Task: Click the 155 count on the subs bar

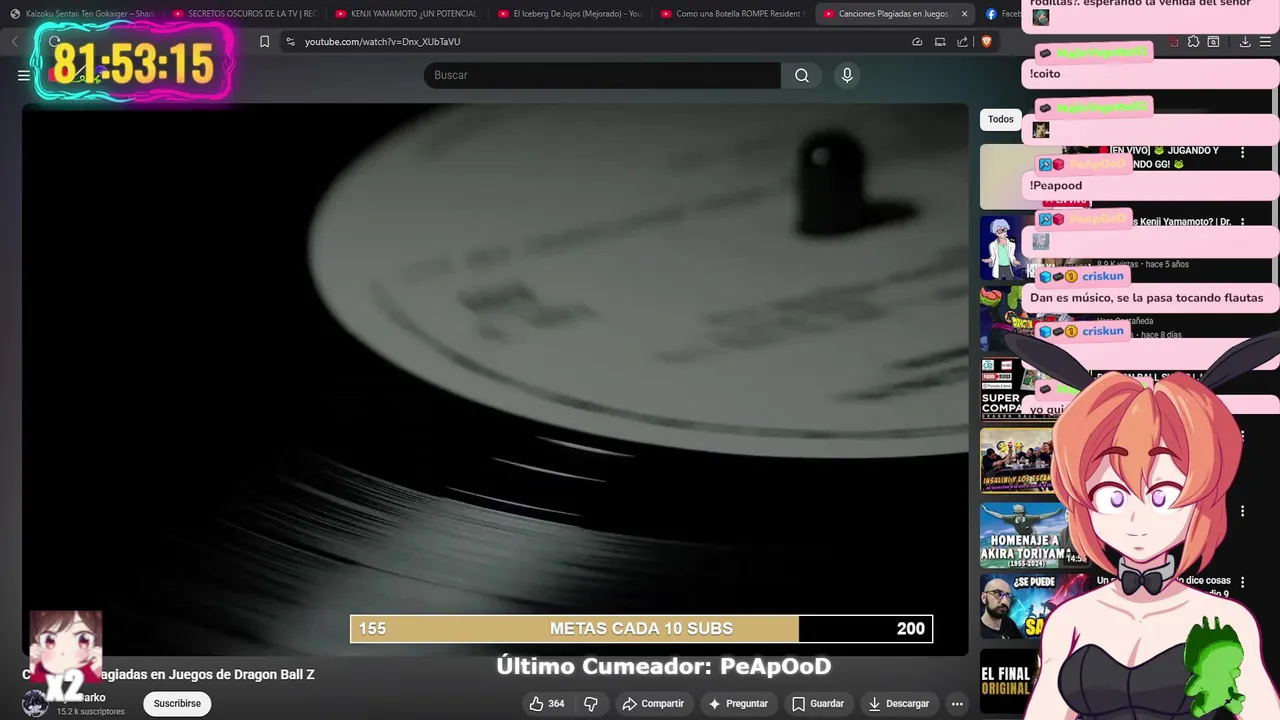Action: coord(372,629)
